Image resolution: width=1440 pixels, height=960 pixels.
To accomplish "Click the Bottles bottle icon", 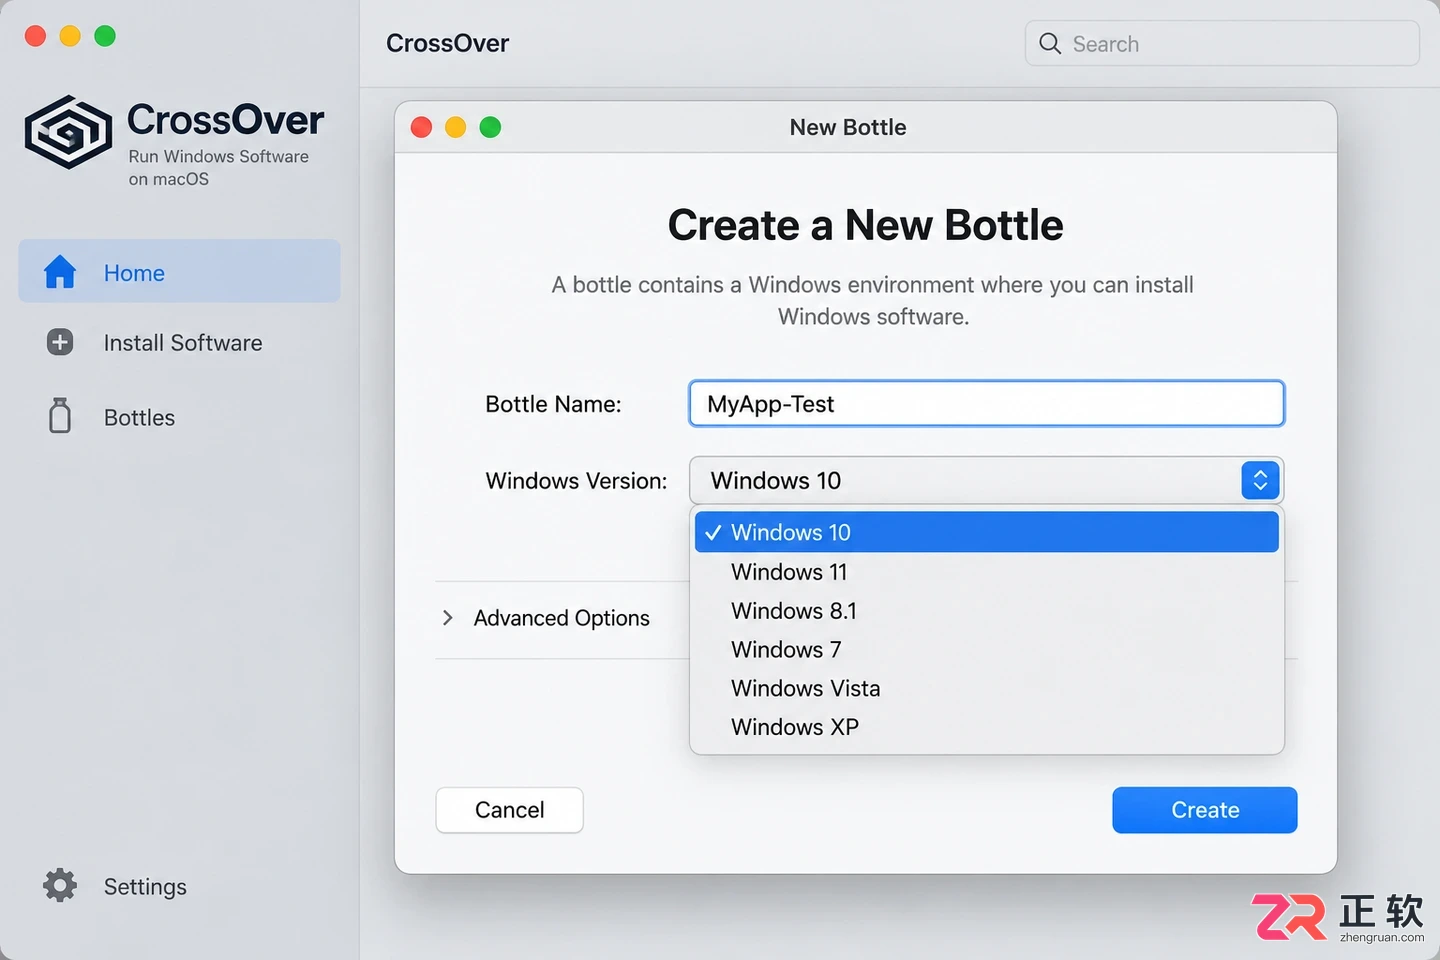I will point(60,415).
